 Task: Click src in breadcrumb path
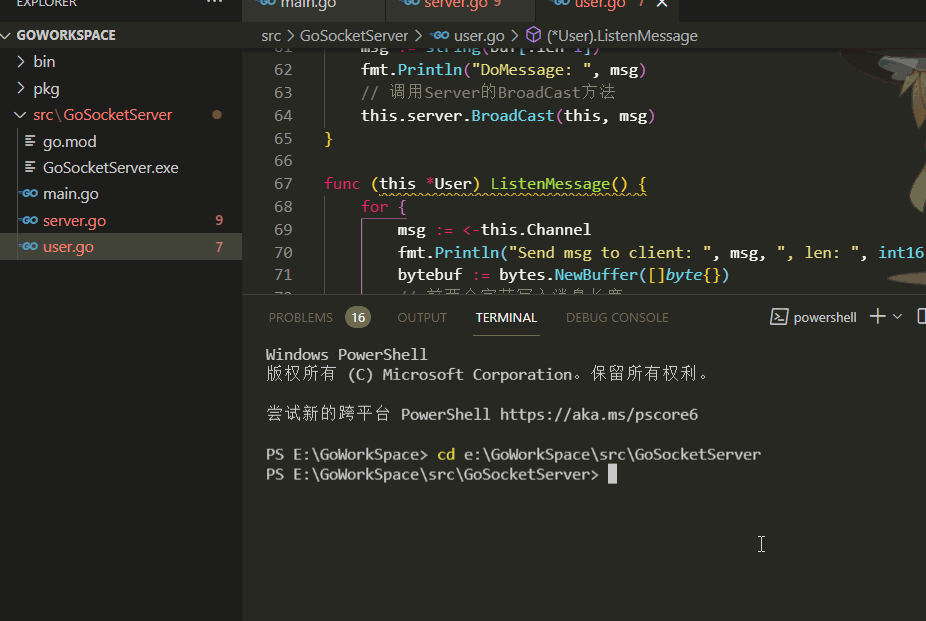pos(271,36)
